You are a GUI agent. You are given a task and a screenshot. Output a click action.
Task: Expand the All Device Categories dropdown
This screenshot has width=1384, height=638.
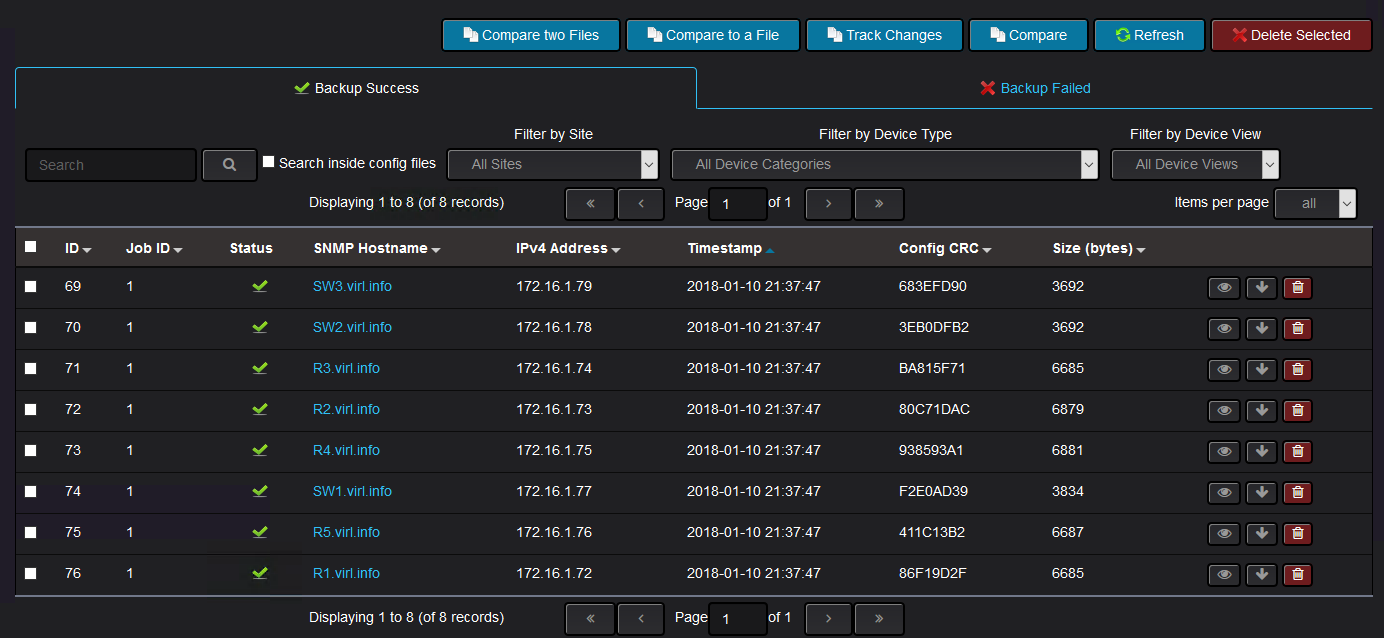[884, 164]
